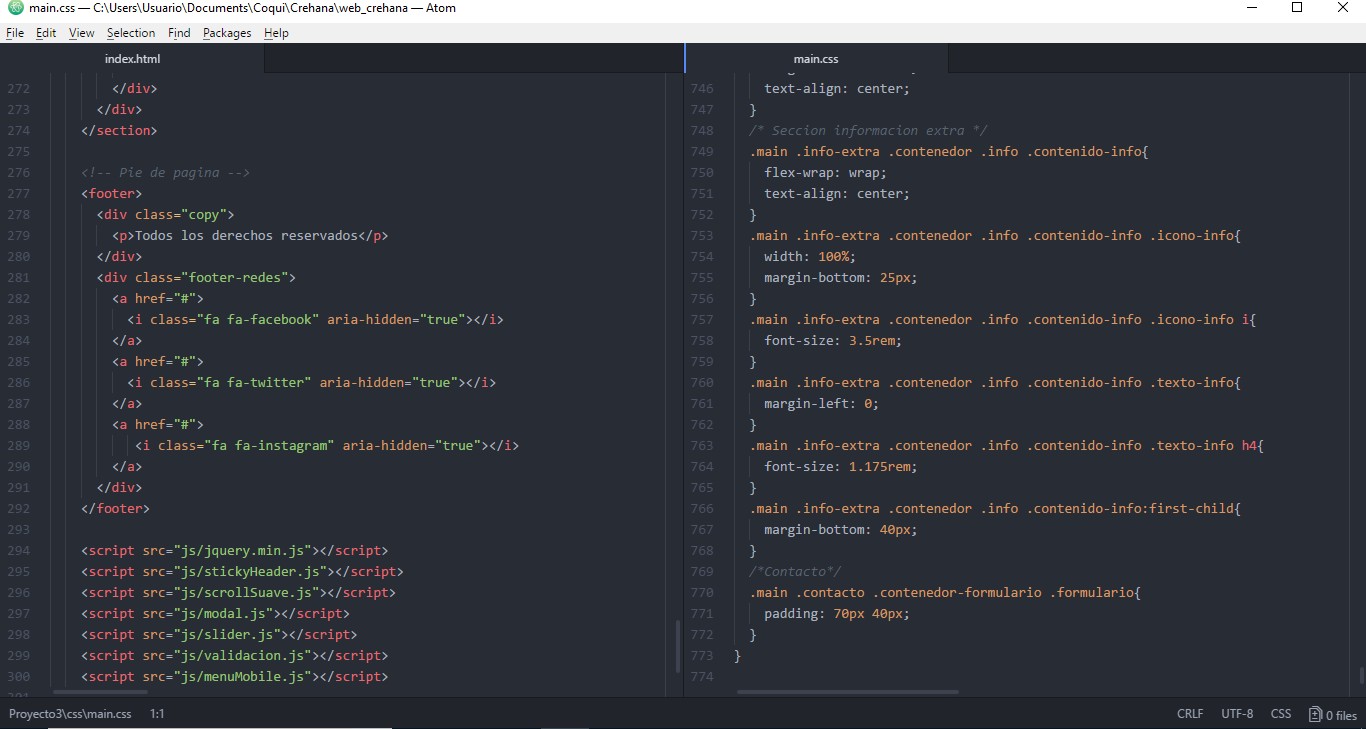Click the .texto-info h4 selector line
1366x729 pixels.
(1007, 445)
